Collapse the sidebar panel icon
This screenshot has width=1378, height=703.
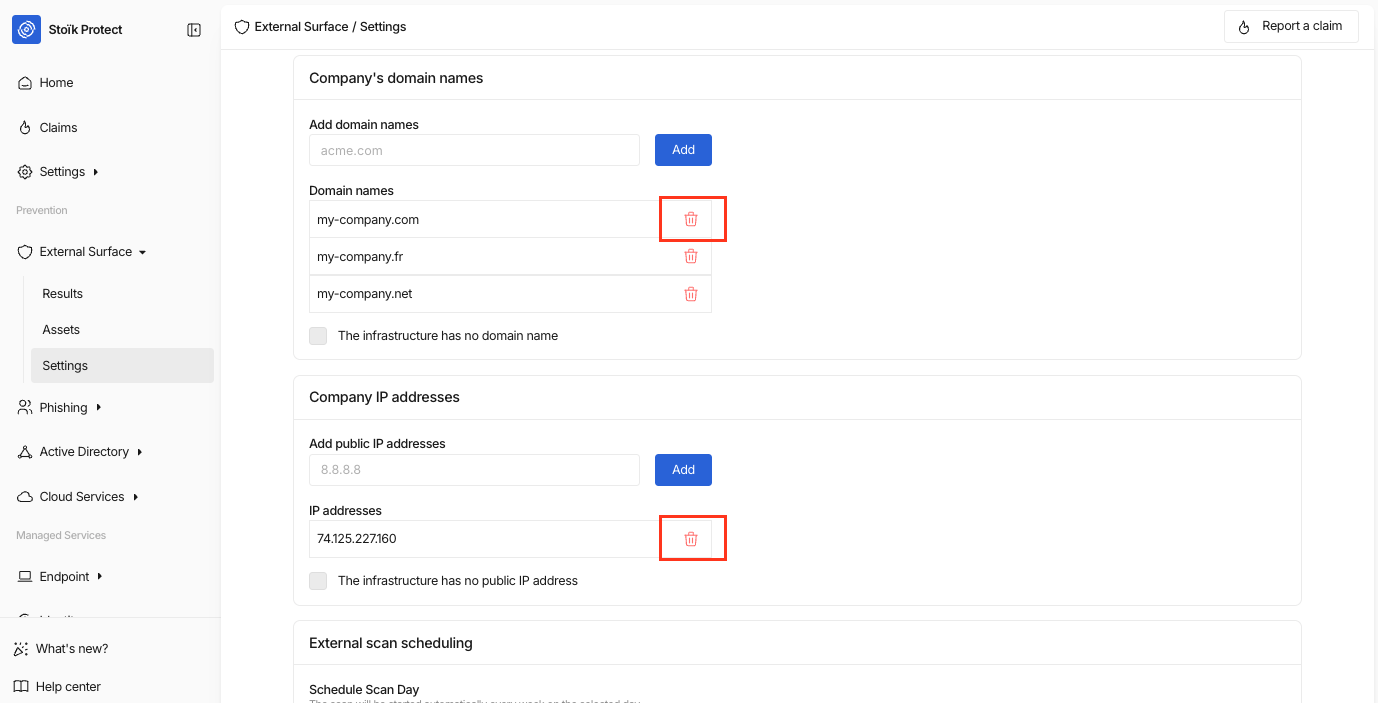click(x=194, y=30)
